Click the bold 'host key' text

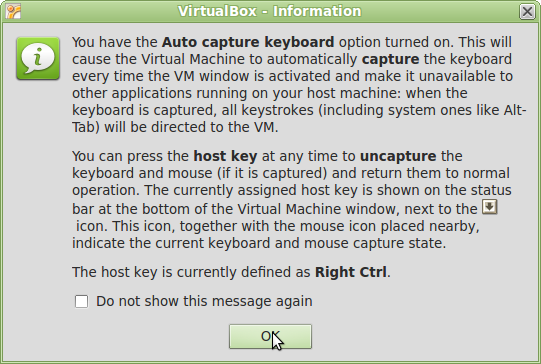(225, 156)
